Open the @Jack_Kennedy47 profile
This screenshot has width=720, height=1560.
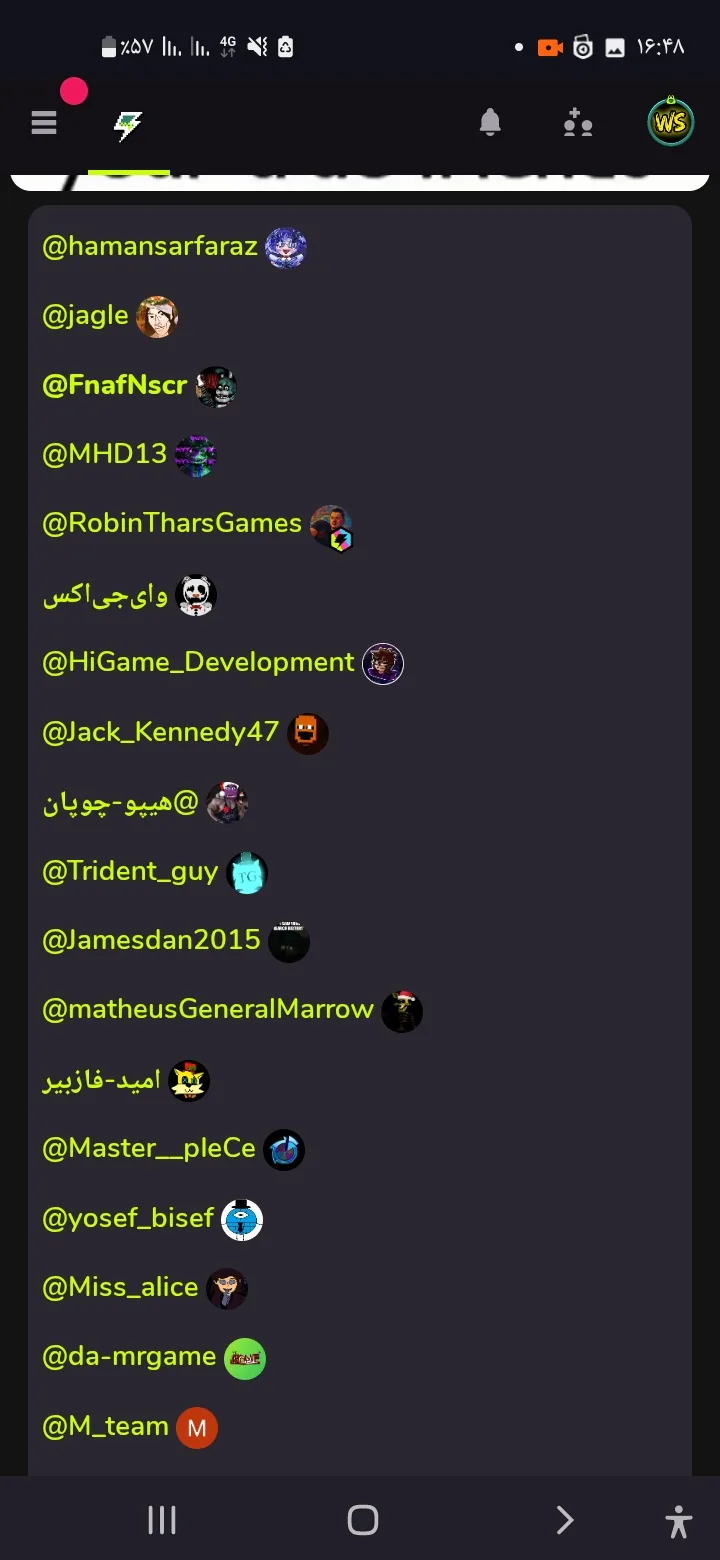pos(160,732)
